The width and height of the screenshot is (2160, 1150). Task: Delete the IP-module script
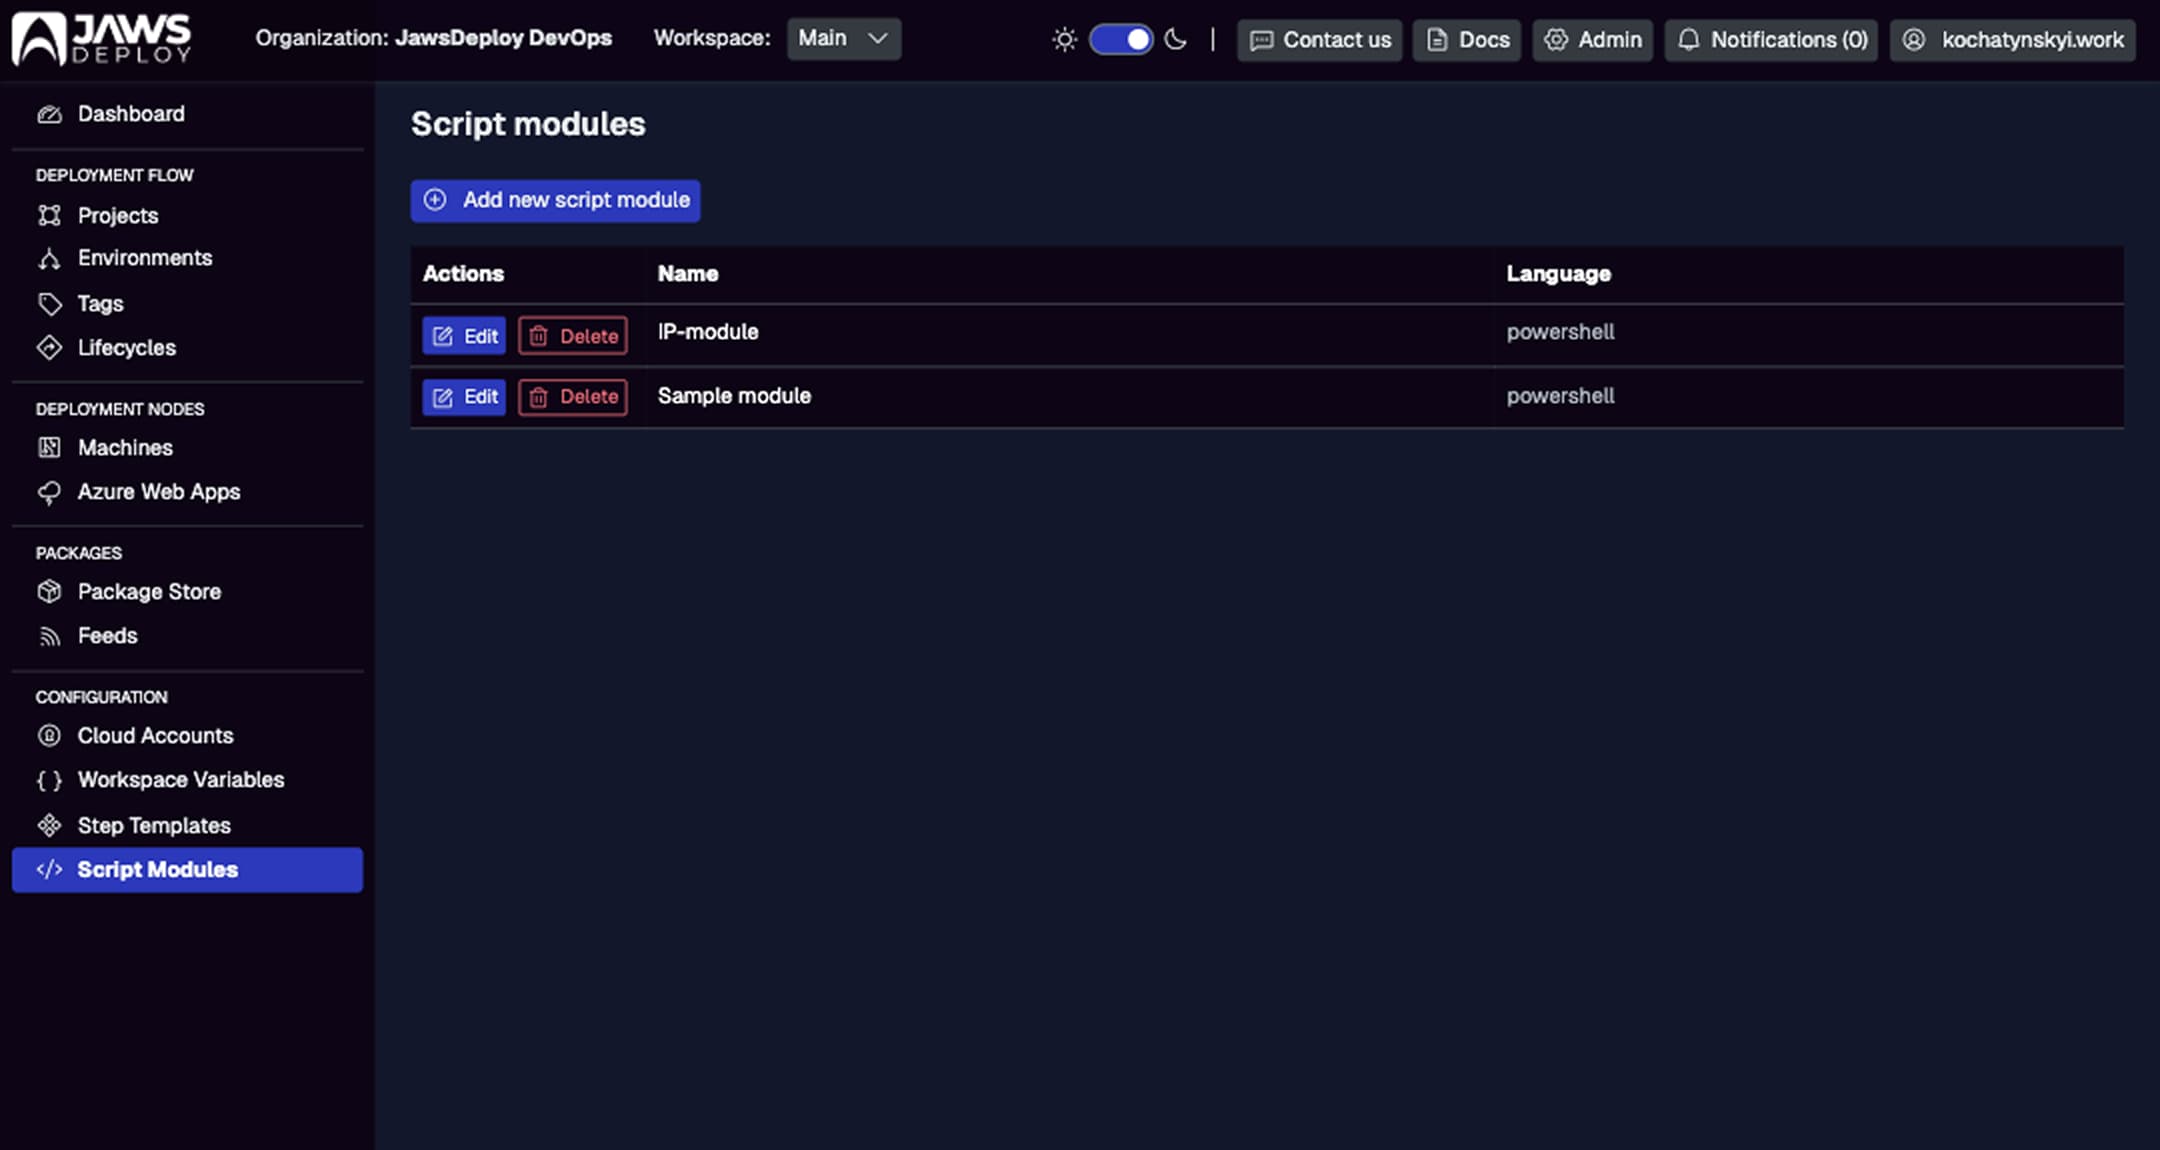pyautogui.click(x=571, y=336)
